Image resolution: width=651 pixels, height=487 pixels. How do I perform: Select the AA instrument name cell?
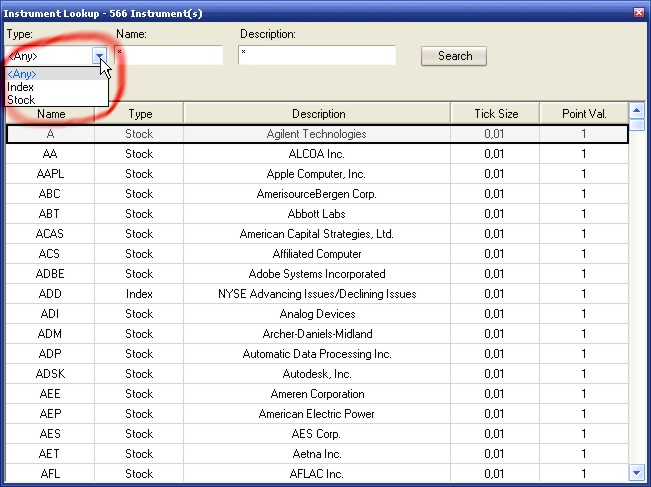[50, 154]
